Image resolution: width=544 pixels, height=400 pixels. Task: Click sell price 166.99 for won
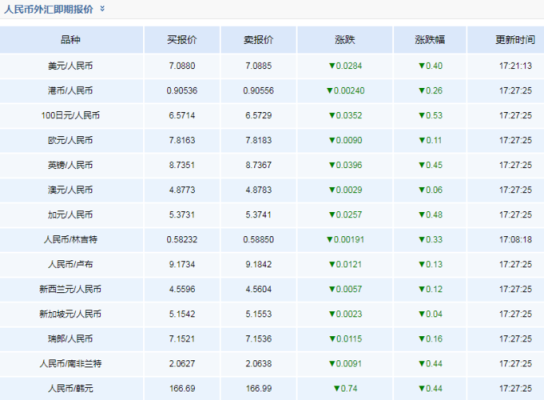tap(258, 388)
